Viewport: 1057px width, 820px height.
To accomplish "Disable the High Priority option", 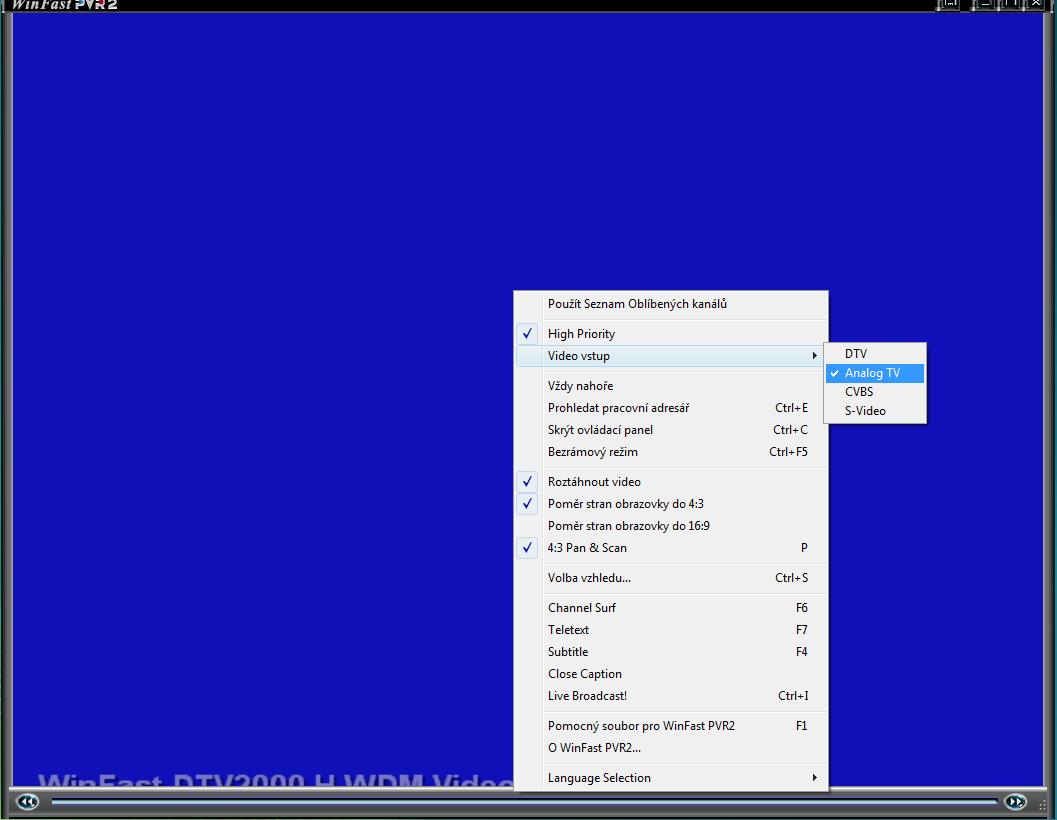I will 581,334.
